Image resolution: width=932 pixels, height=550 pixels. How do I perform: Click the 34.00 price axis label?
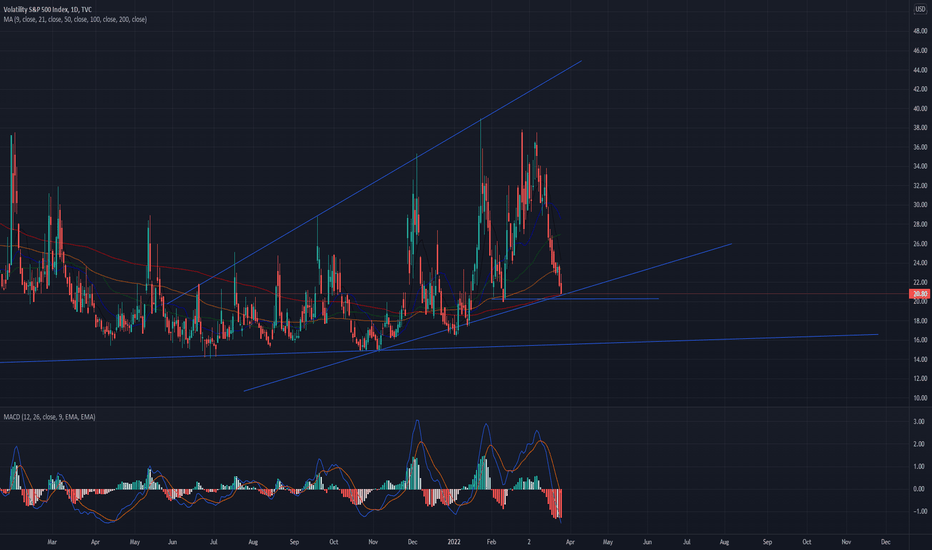(x=920, y=166)
